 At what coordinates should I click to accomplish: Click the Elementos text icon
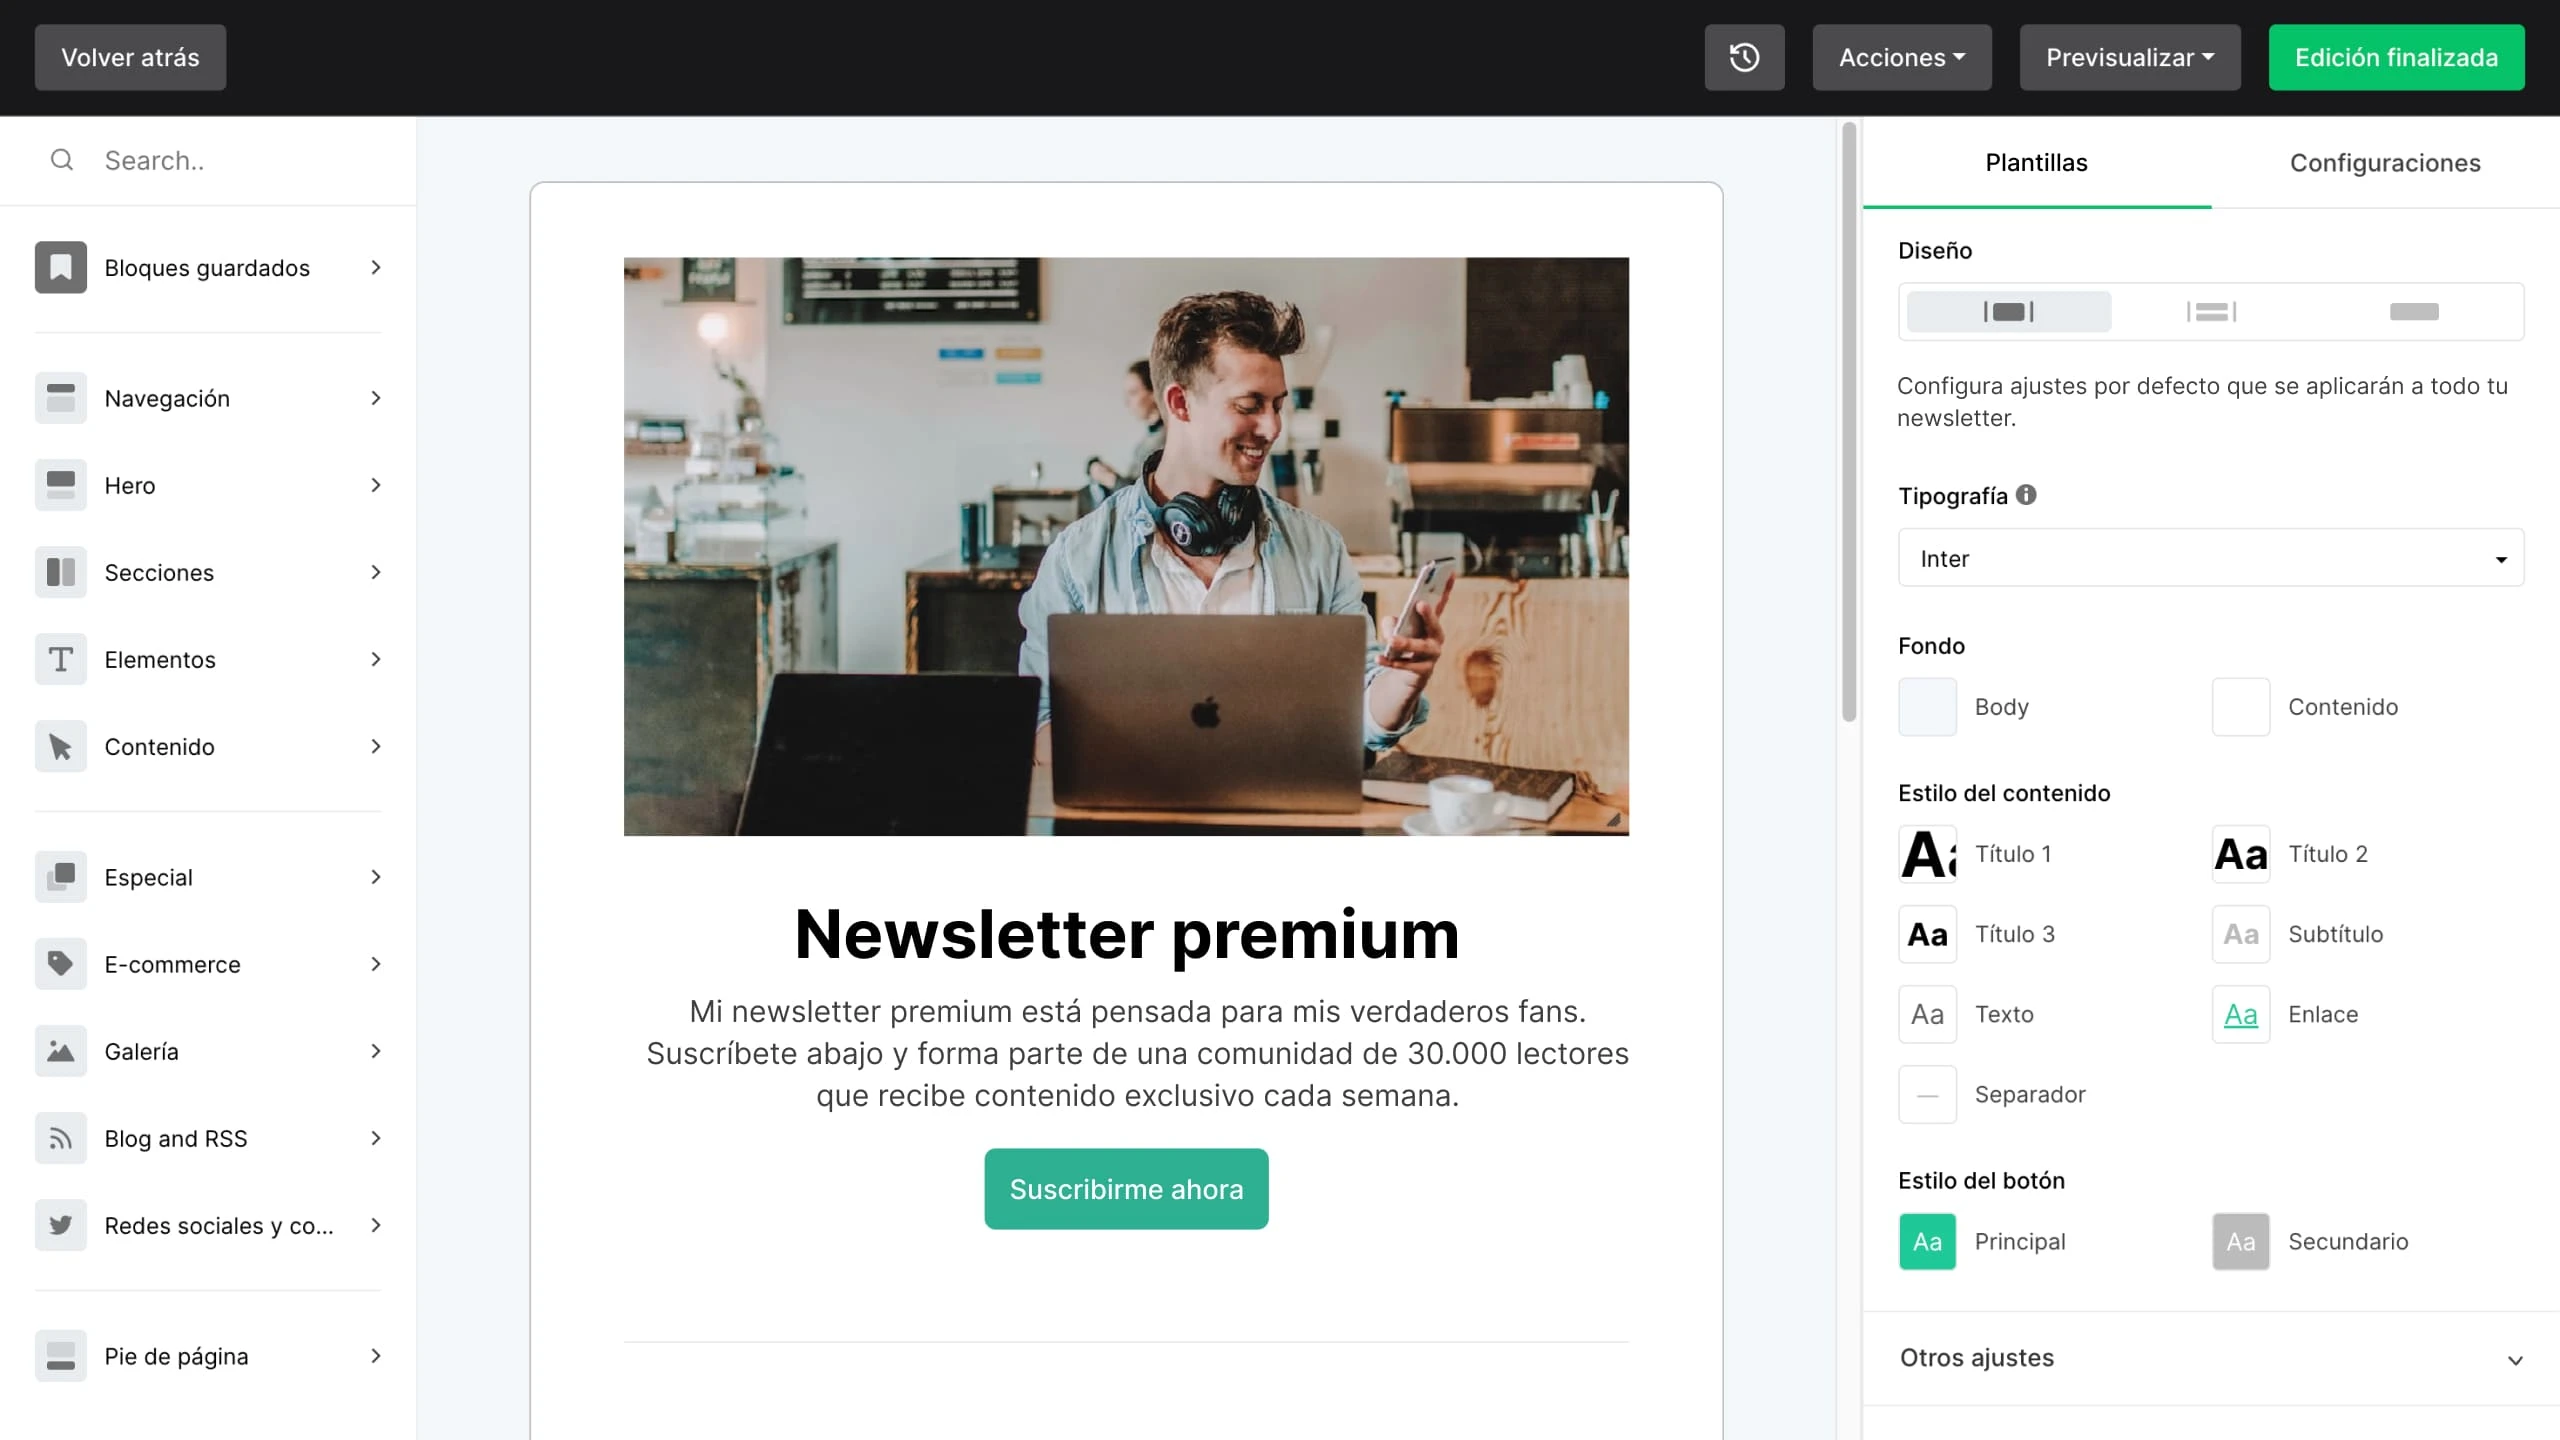pos(61,659)
